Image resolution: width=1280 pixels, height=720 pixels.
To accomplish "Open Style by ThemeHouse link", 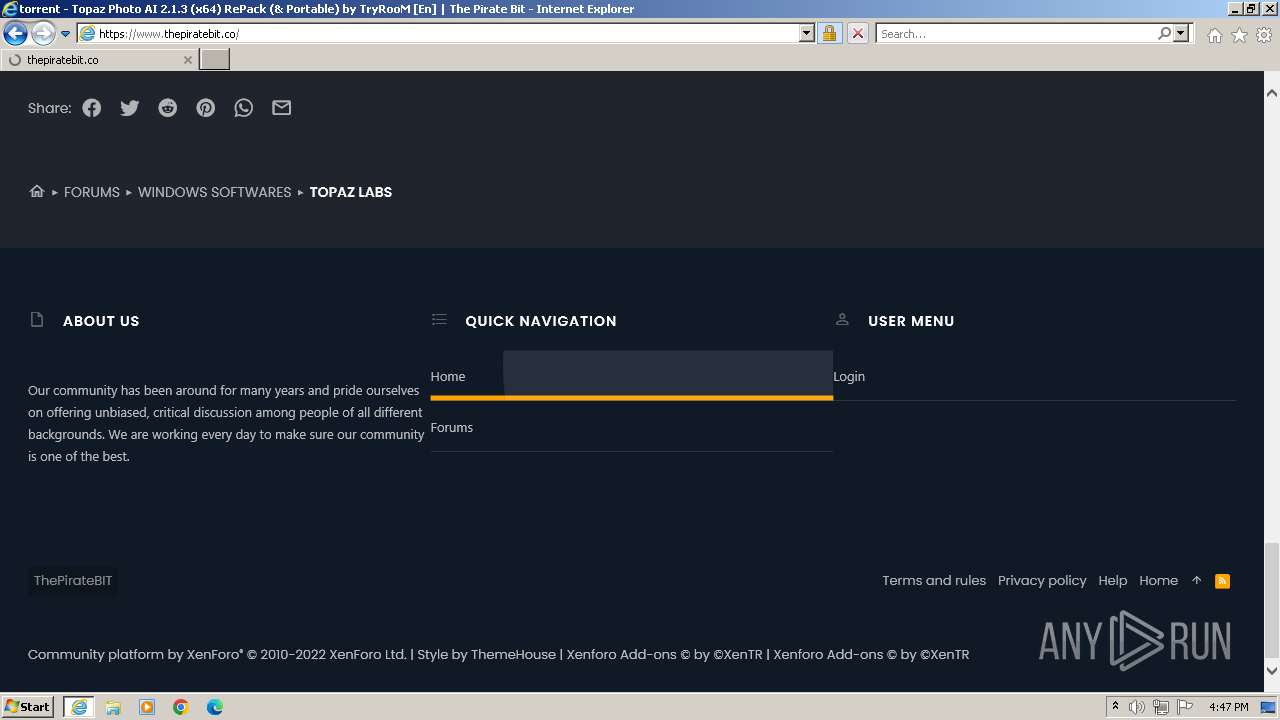I will click(486, 654).
